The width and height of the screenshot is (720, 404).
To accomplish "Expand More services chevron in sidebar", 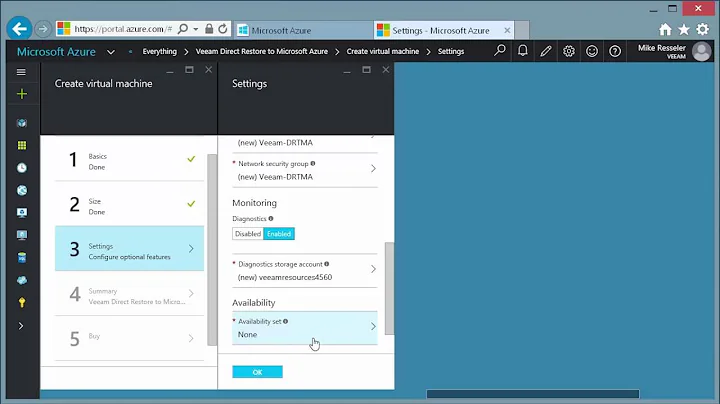I will pyautogui.click(x=21, y=326).
